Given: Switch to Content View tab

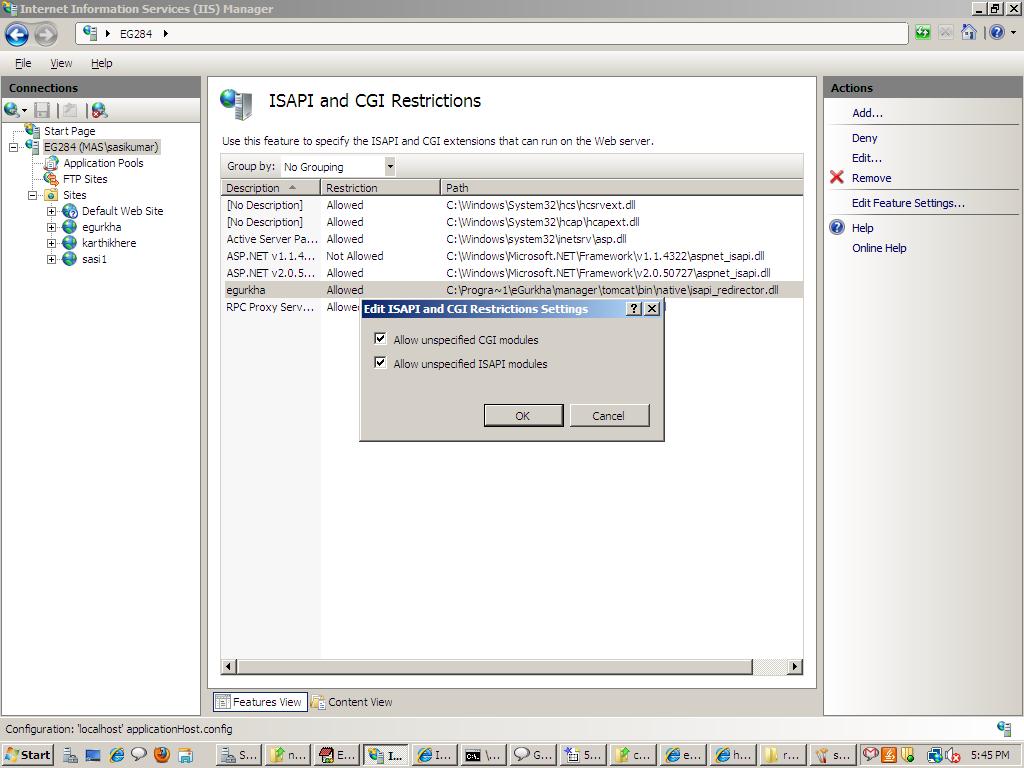Looking at the screenshot, I should pos(353,702).
